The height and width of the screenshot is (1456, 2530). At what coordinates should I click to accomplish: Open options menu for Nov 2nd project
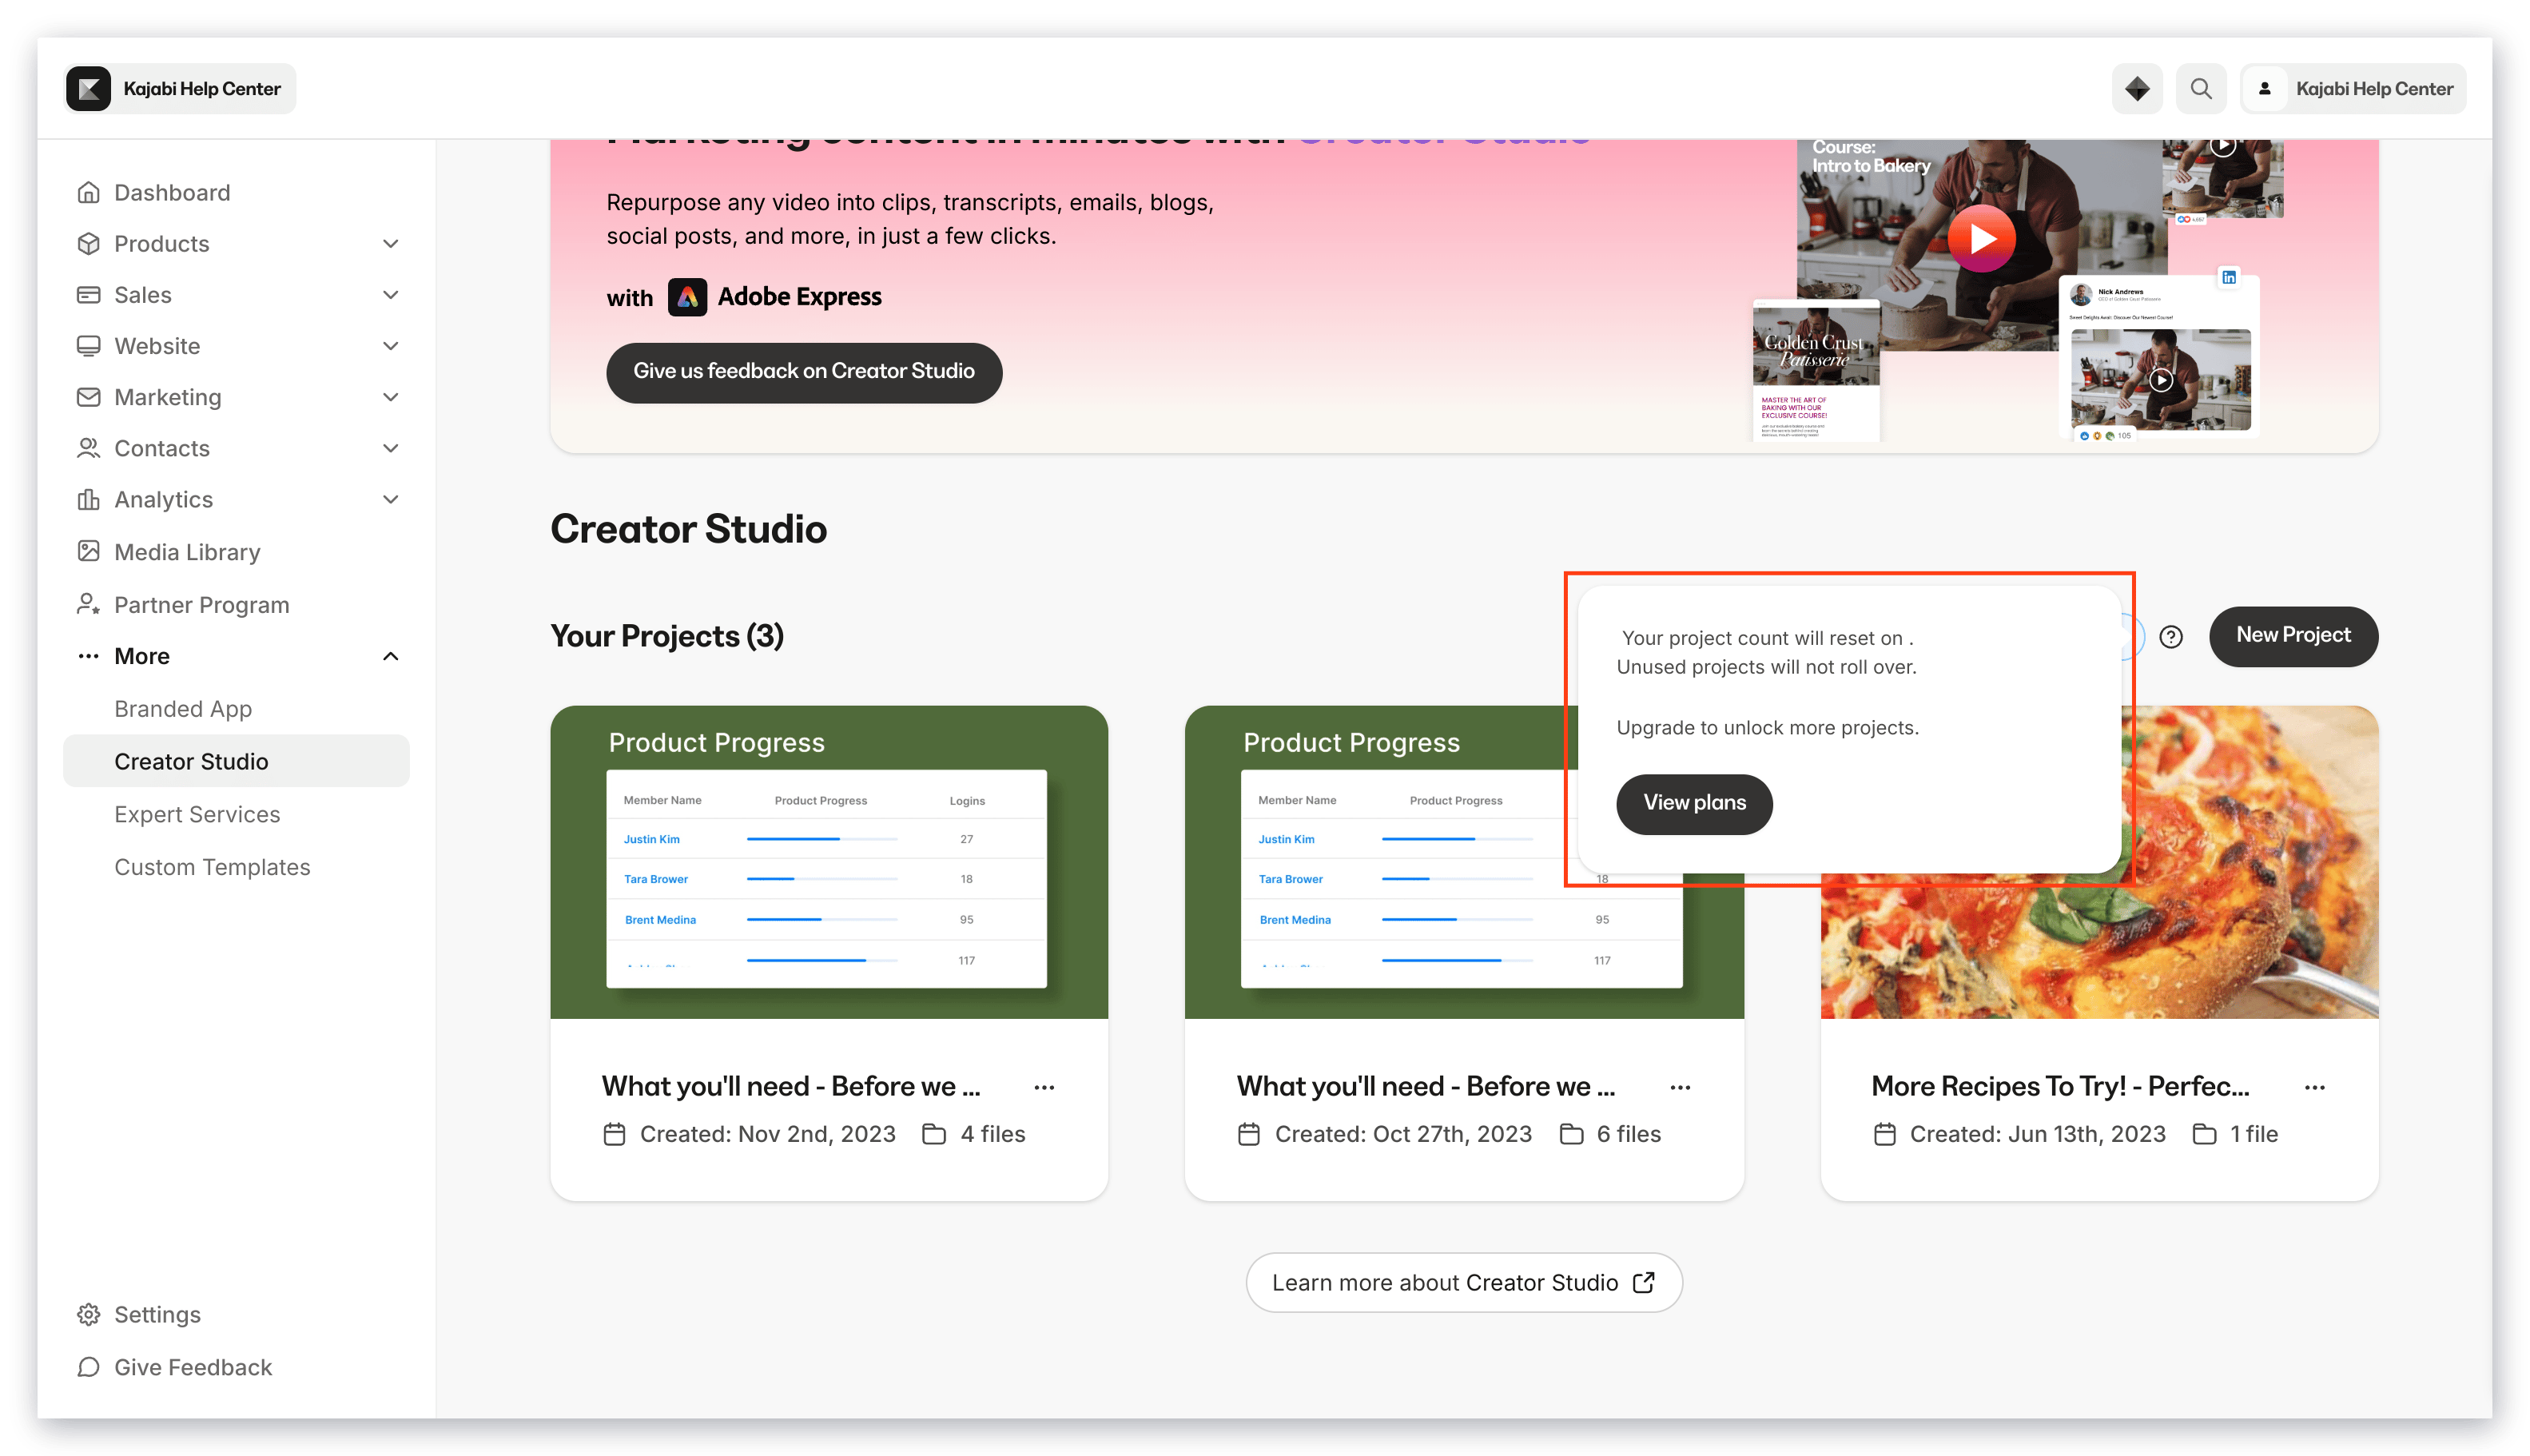click(x=1044, y=1087)
